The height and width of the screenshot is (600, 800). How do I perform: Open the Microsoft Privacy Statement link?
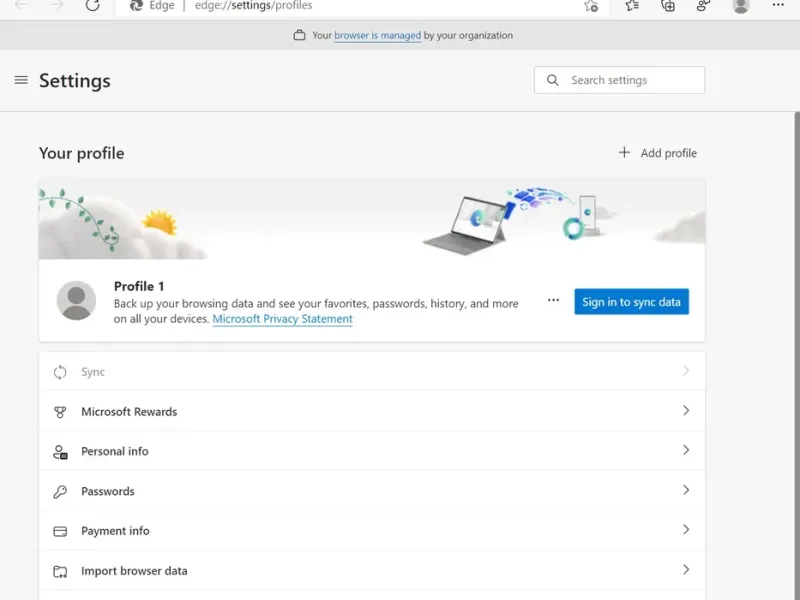coord(282,319)
